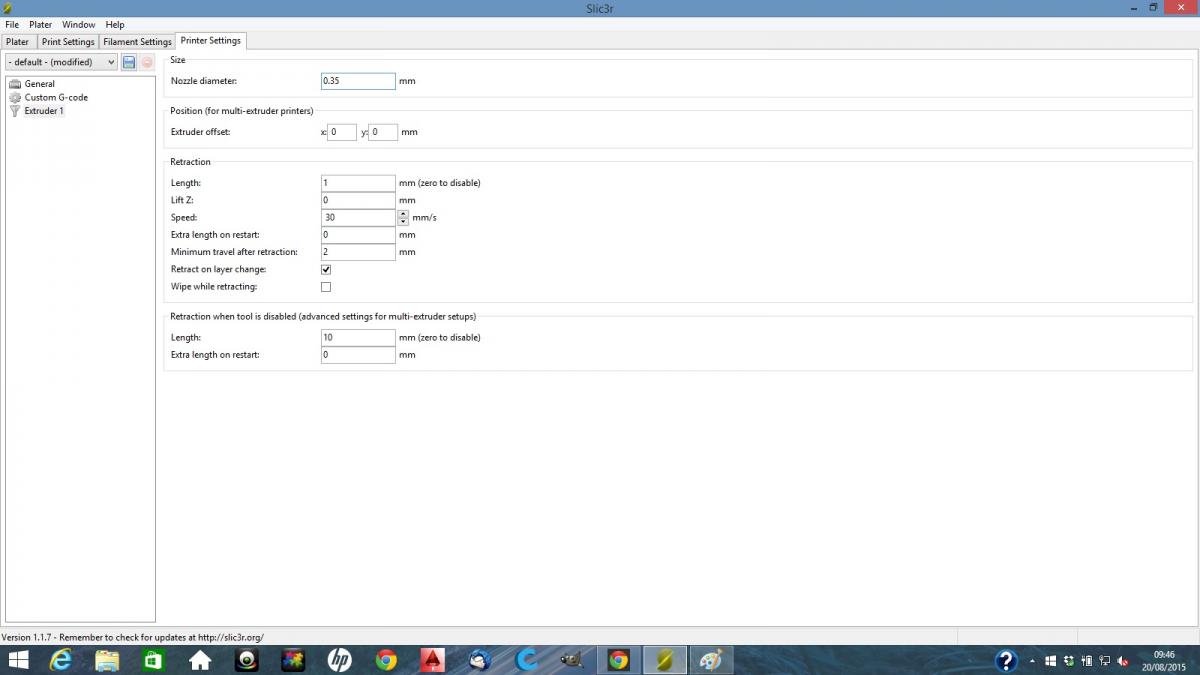Switch to the Filament Settings tab
The width and height of the screenshot is (1200, 675).
tap(137, 42)
